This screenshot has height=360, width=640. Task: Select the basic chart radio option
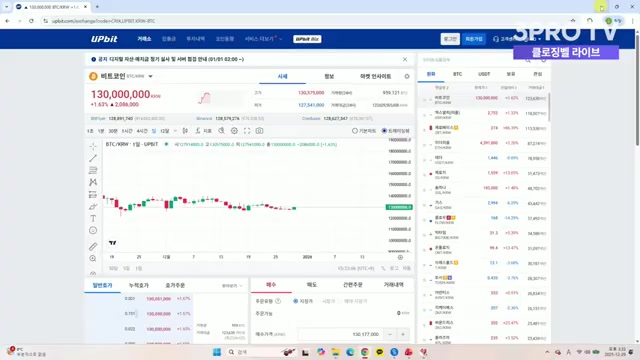(355, 131)
